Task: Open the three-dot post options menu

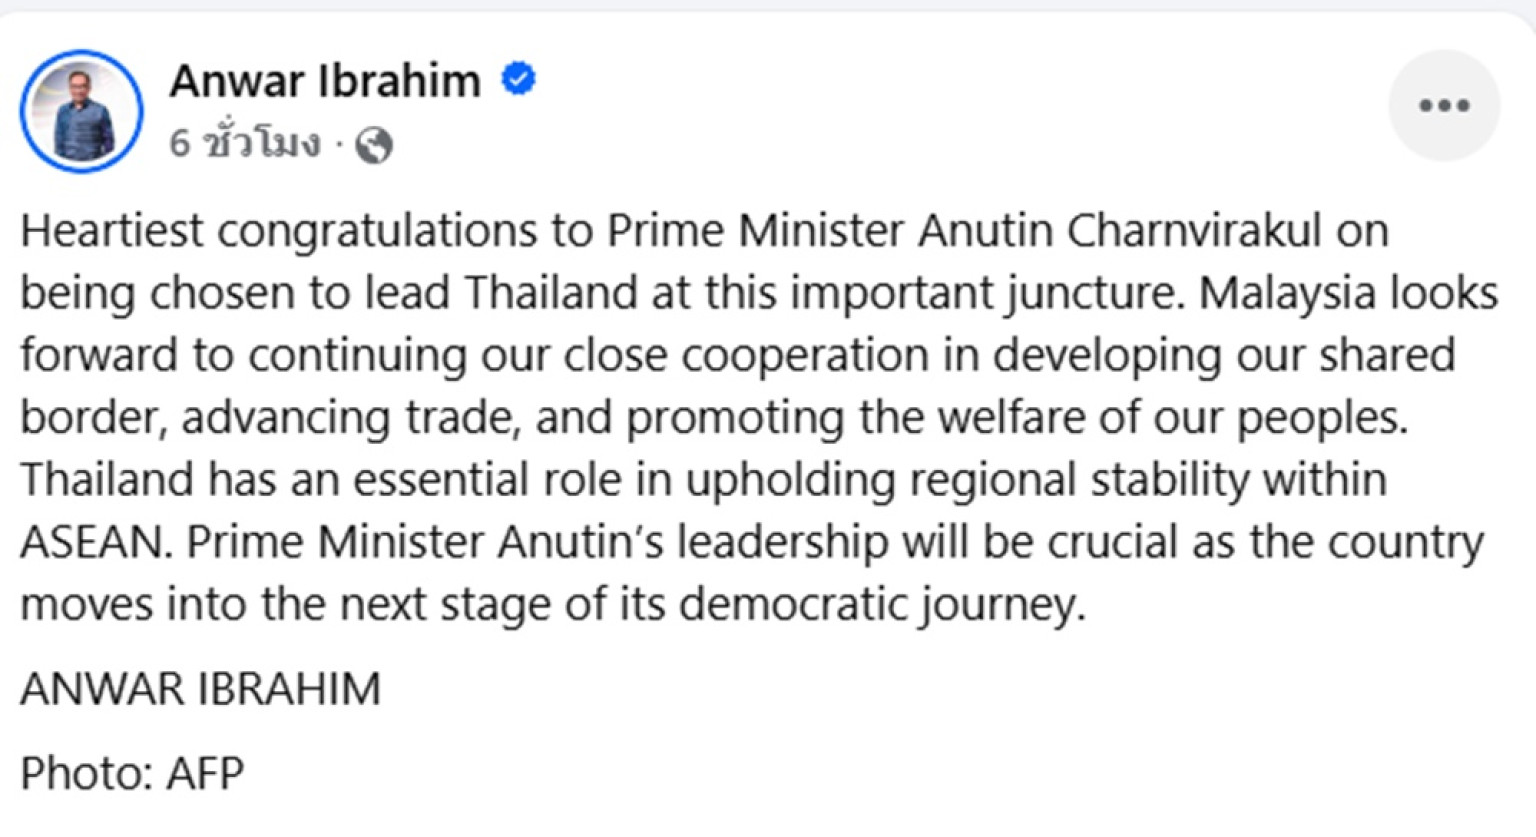Action: pos(1444,105)
